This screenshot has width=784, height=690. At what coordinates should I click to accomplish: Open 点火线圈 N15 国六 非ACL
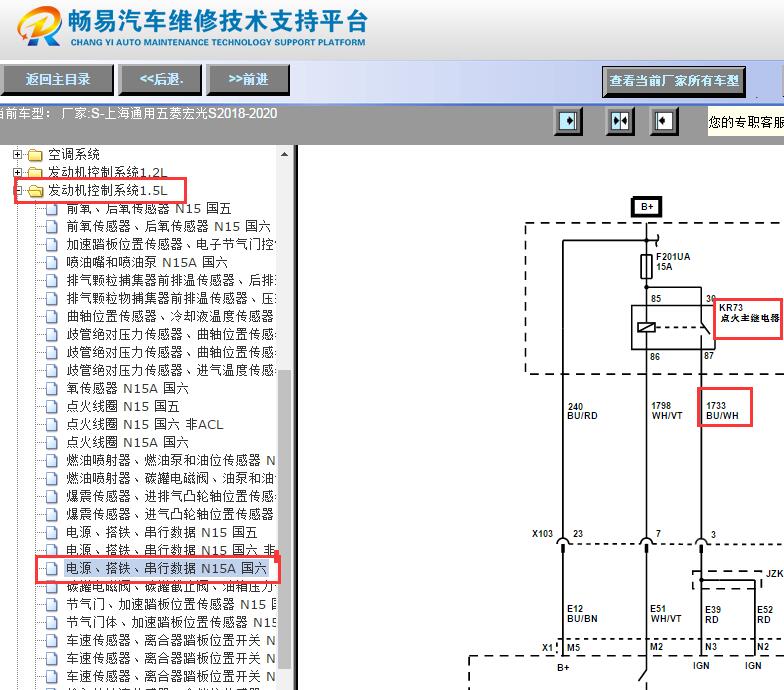coord(144,424)
